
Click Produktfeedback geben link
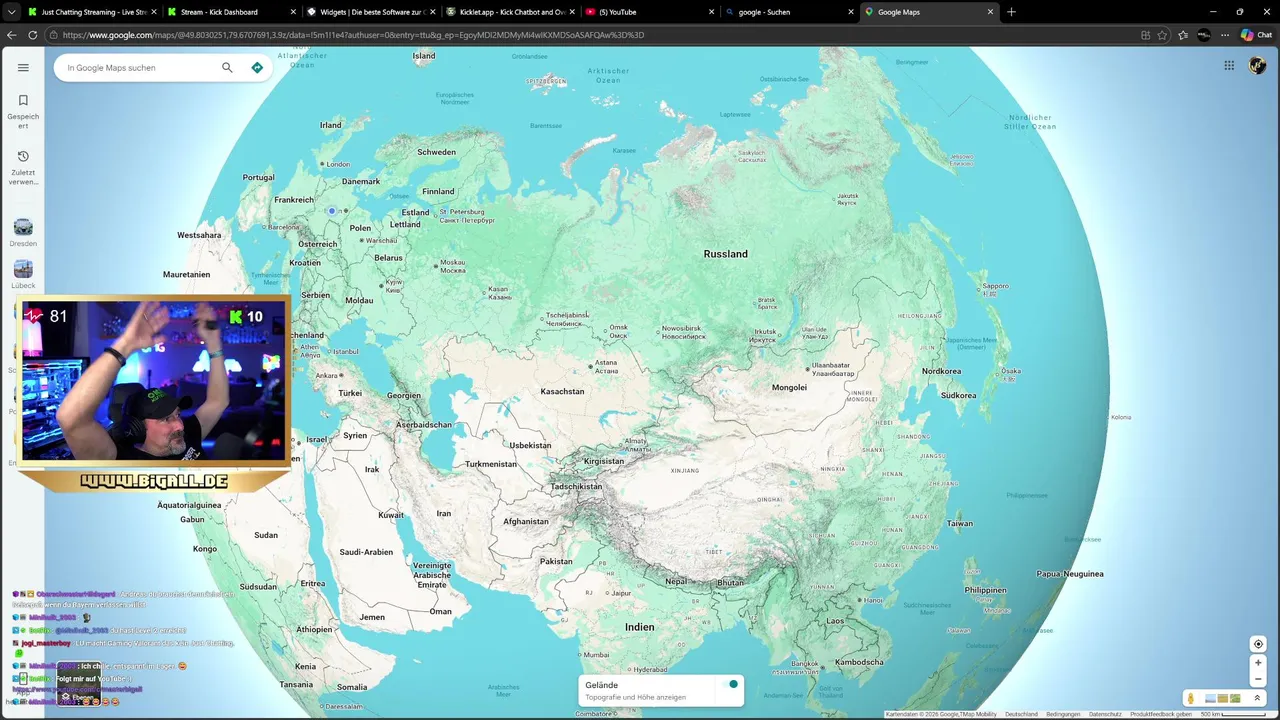click(x=1161, y=714)
